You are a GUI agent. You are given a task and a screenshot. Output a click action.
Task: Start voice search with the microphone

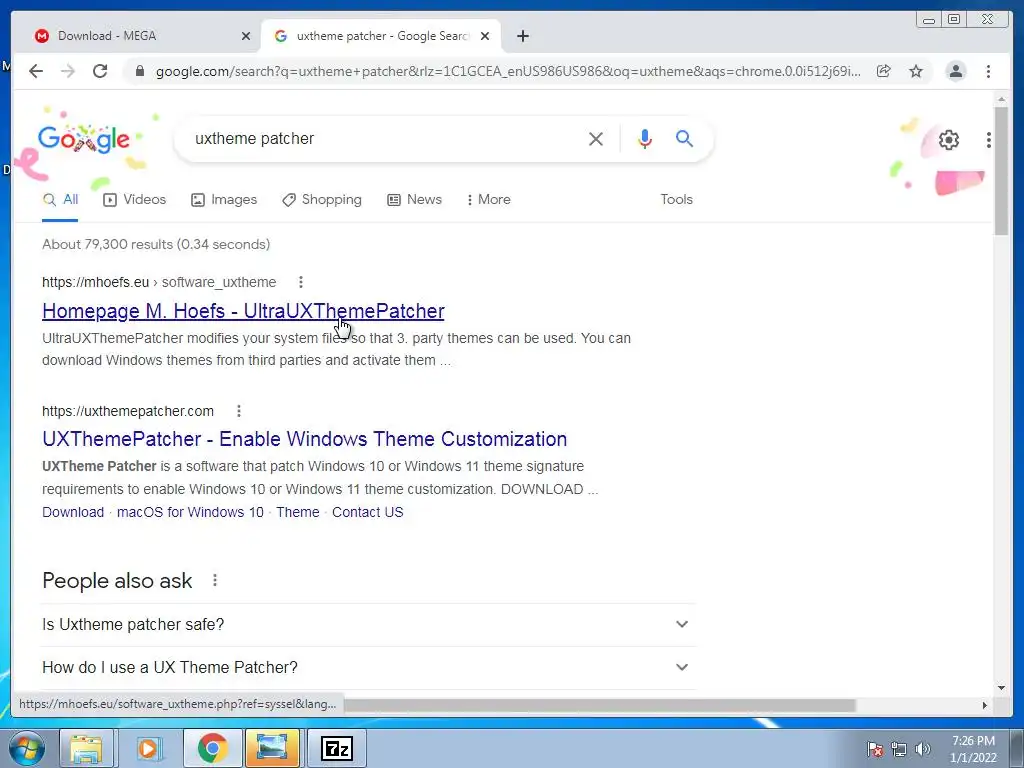pos(645,138)
